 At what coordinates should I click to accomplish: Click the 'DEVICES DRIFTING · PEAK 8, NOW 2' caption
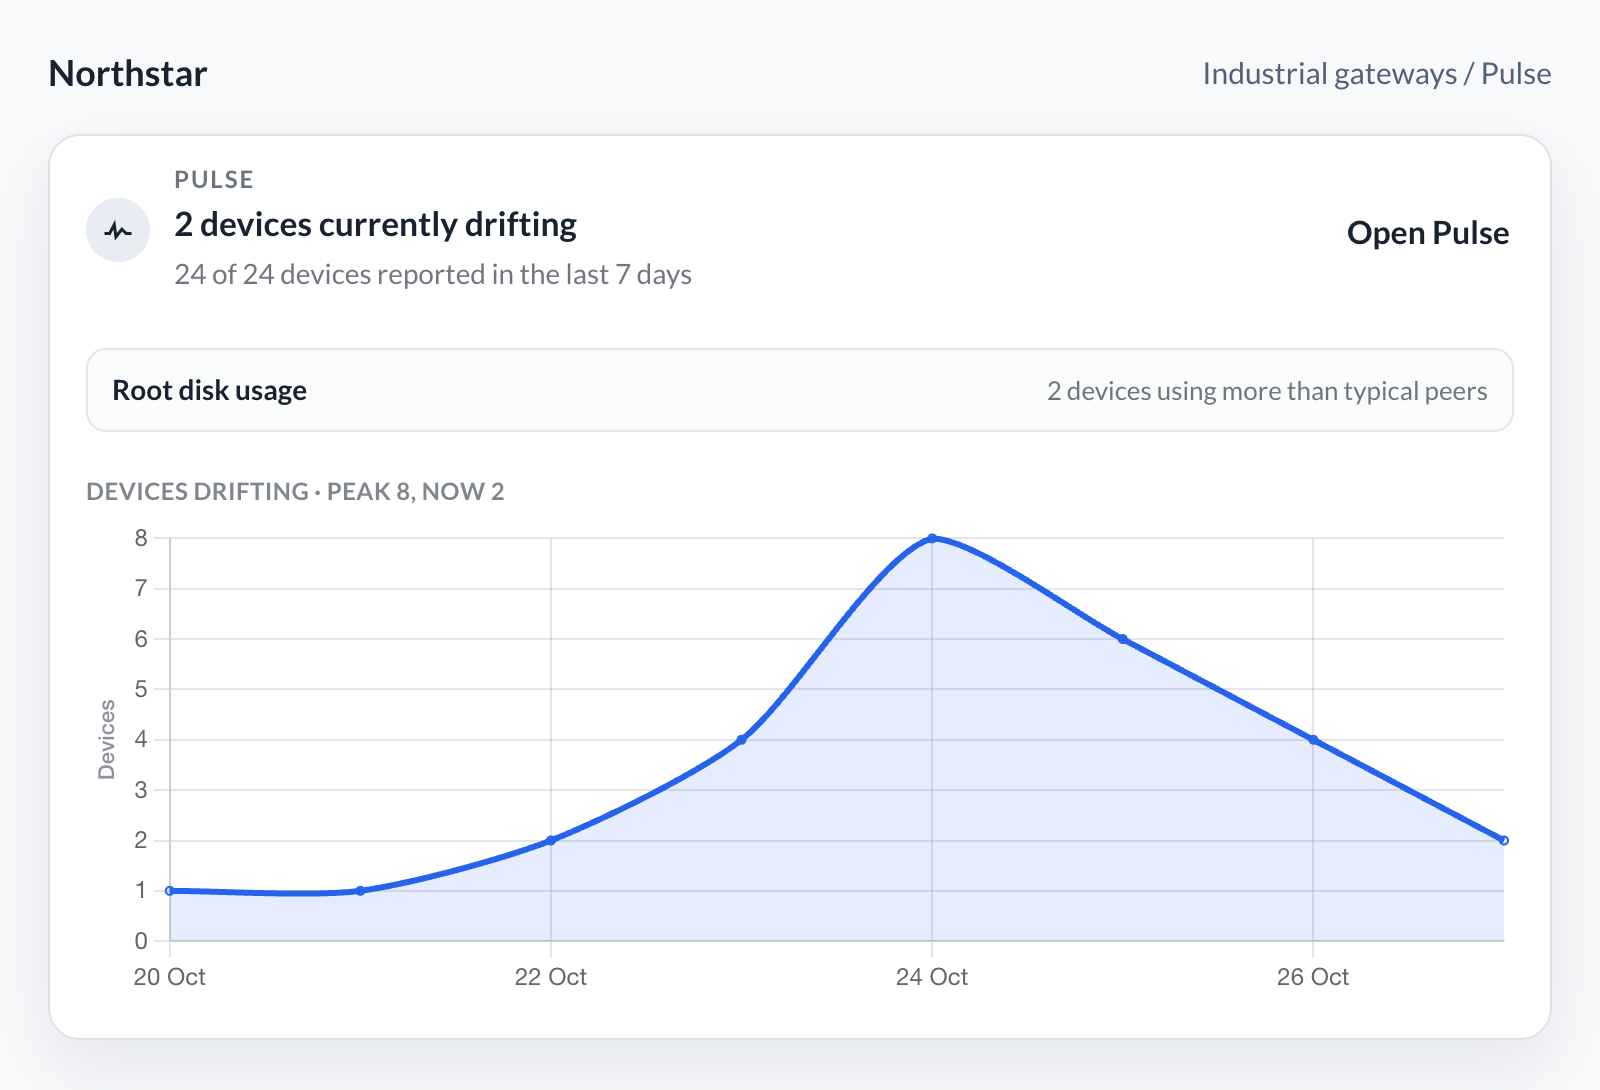295,492
